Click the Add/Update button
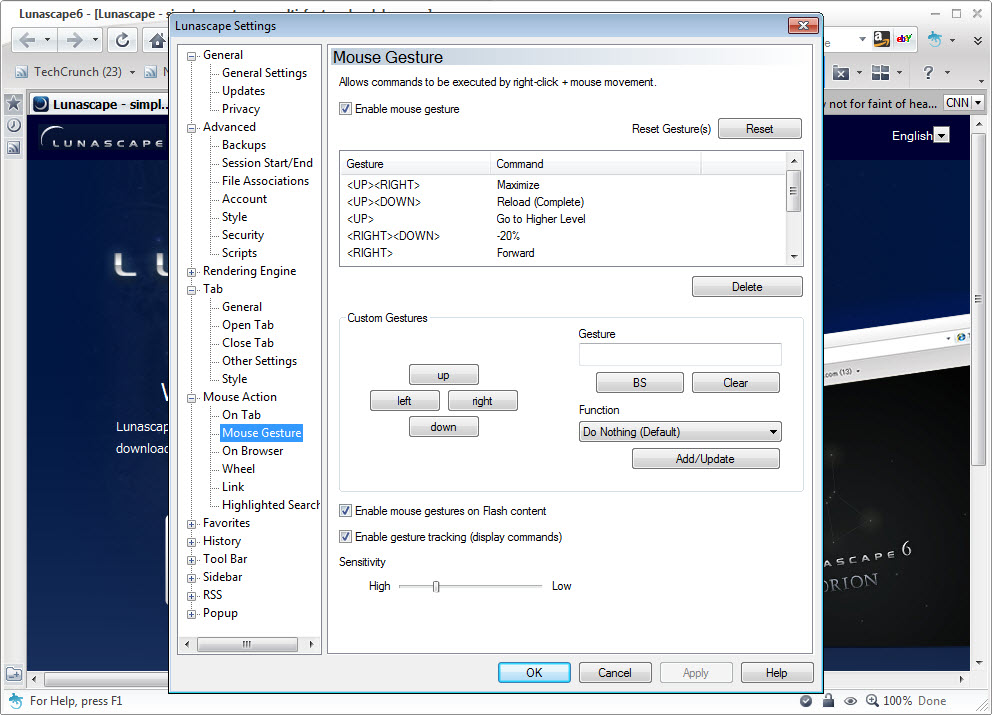Image resolution: width=992 pixels, height=715 pixels. [705, 459]
